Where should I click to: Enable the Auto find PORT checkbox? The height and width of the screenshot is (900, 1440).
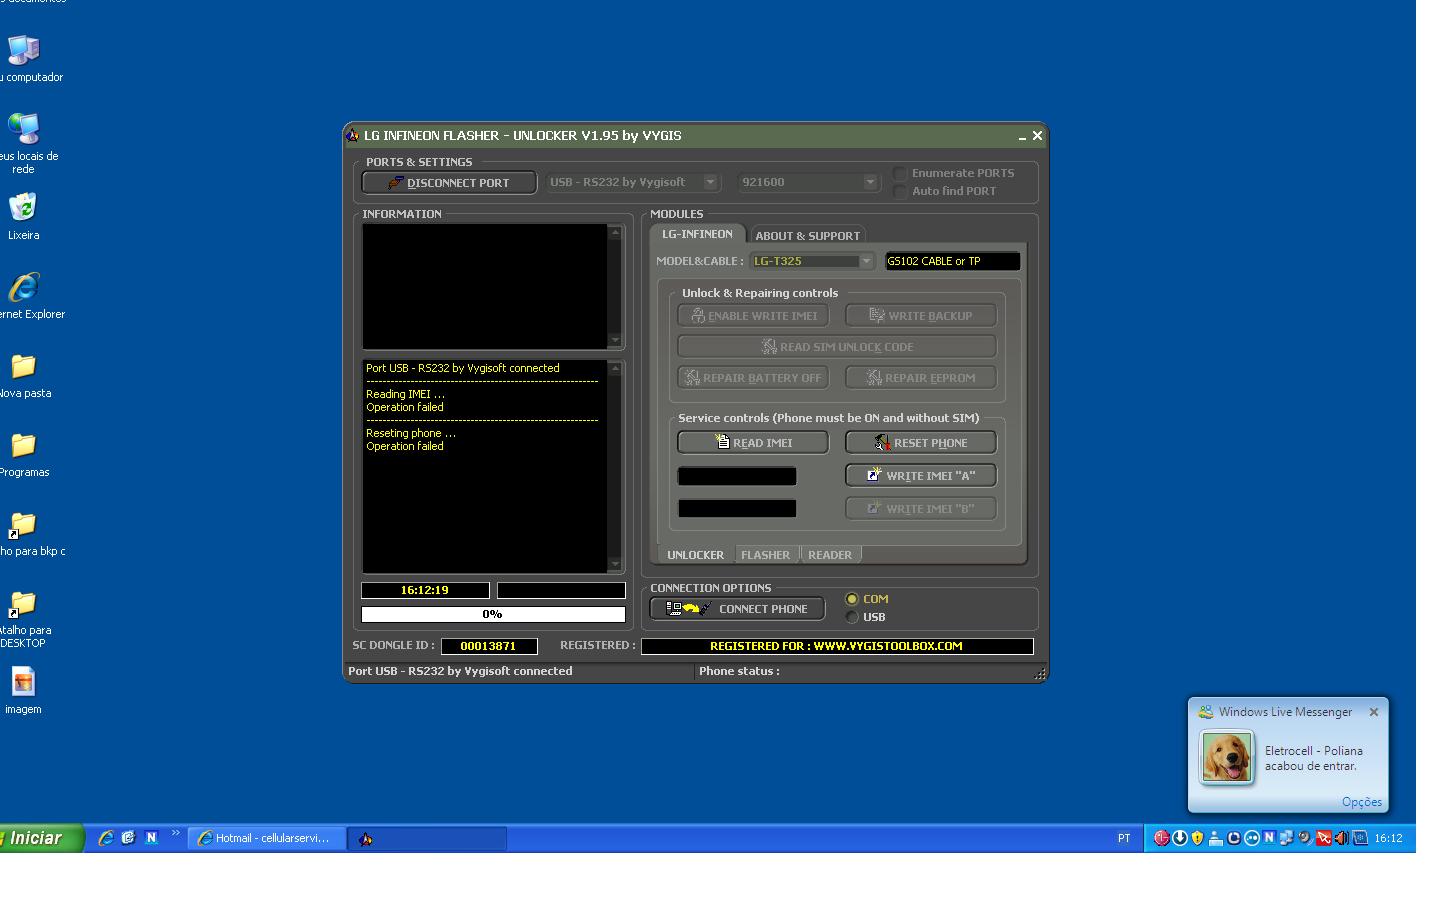tap(900, 191)
